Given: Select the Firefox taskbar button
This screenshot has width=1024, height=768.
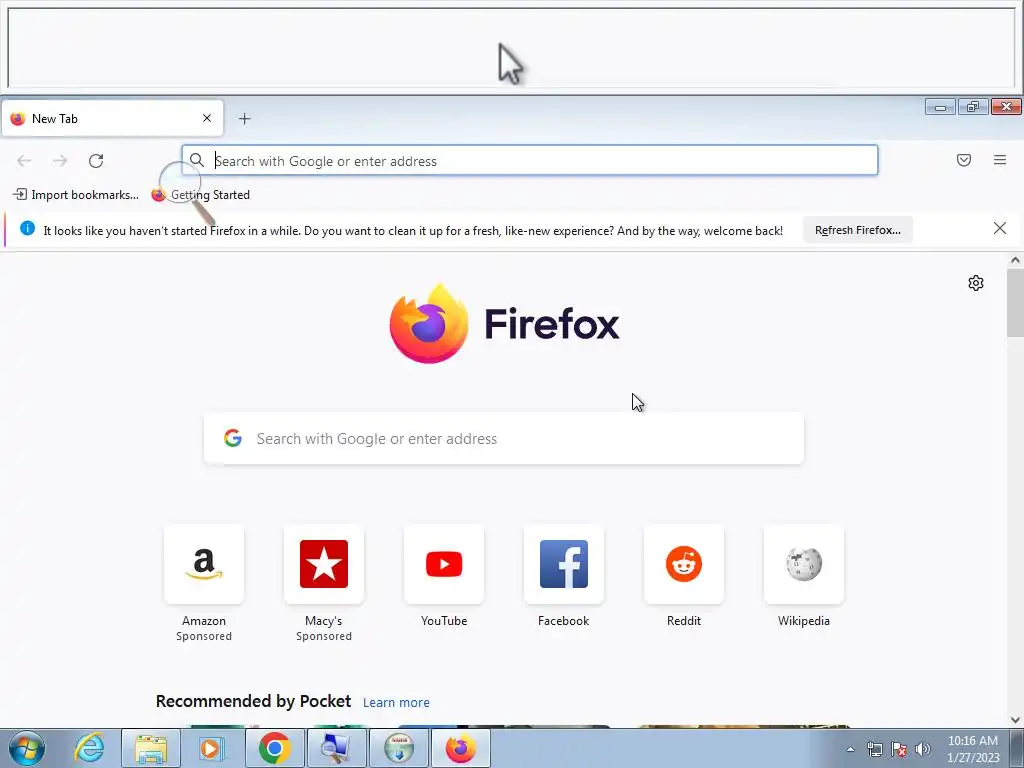Looking at the screenshot, I should (x=460, y=748).
